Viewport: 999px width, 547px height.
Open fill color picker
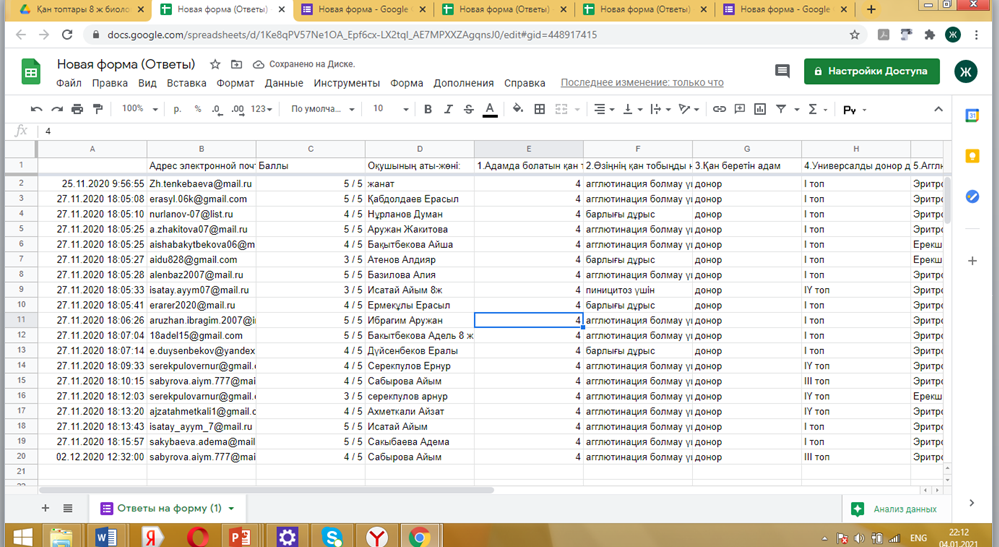(518, 109)
